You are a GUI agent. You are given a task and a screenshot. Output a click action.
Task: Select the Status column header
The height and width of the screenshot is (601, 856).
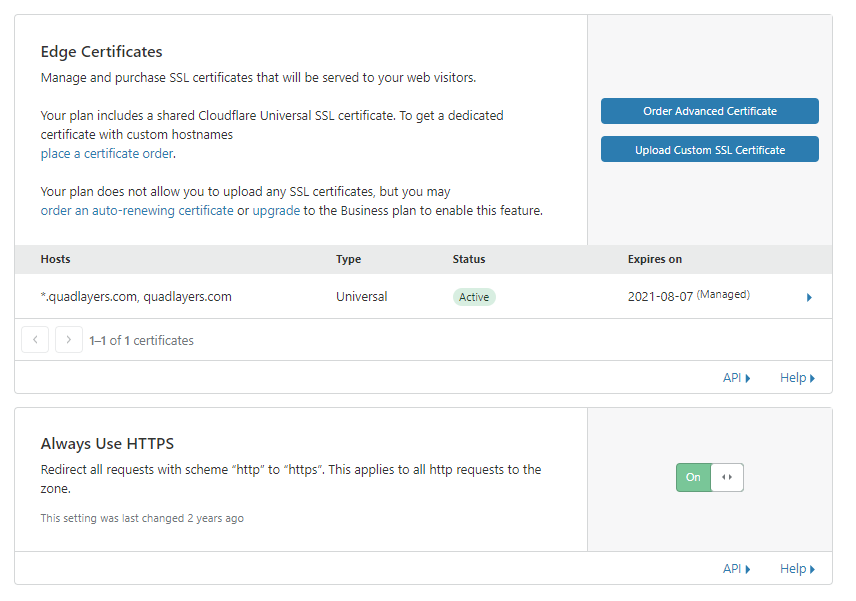tap(468, 259)
